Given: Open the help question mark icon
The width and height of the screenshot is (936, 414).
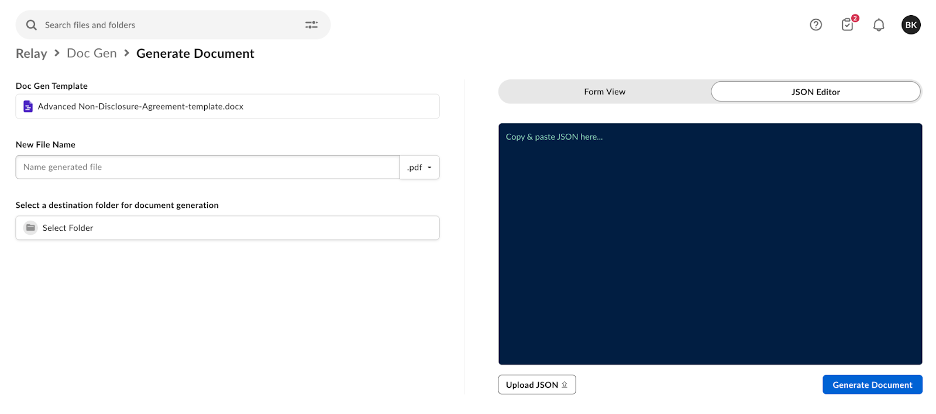Looking at the screenshot, I should pos(816,25).
